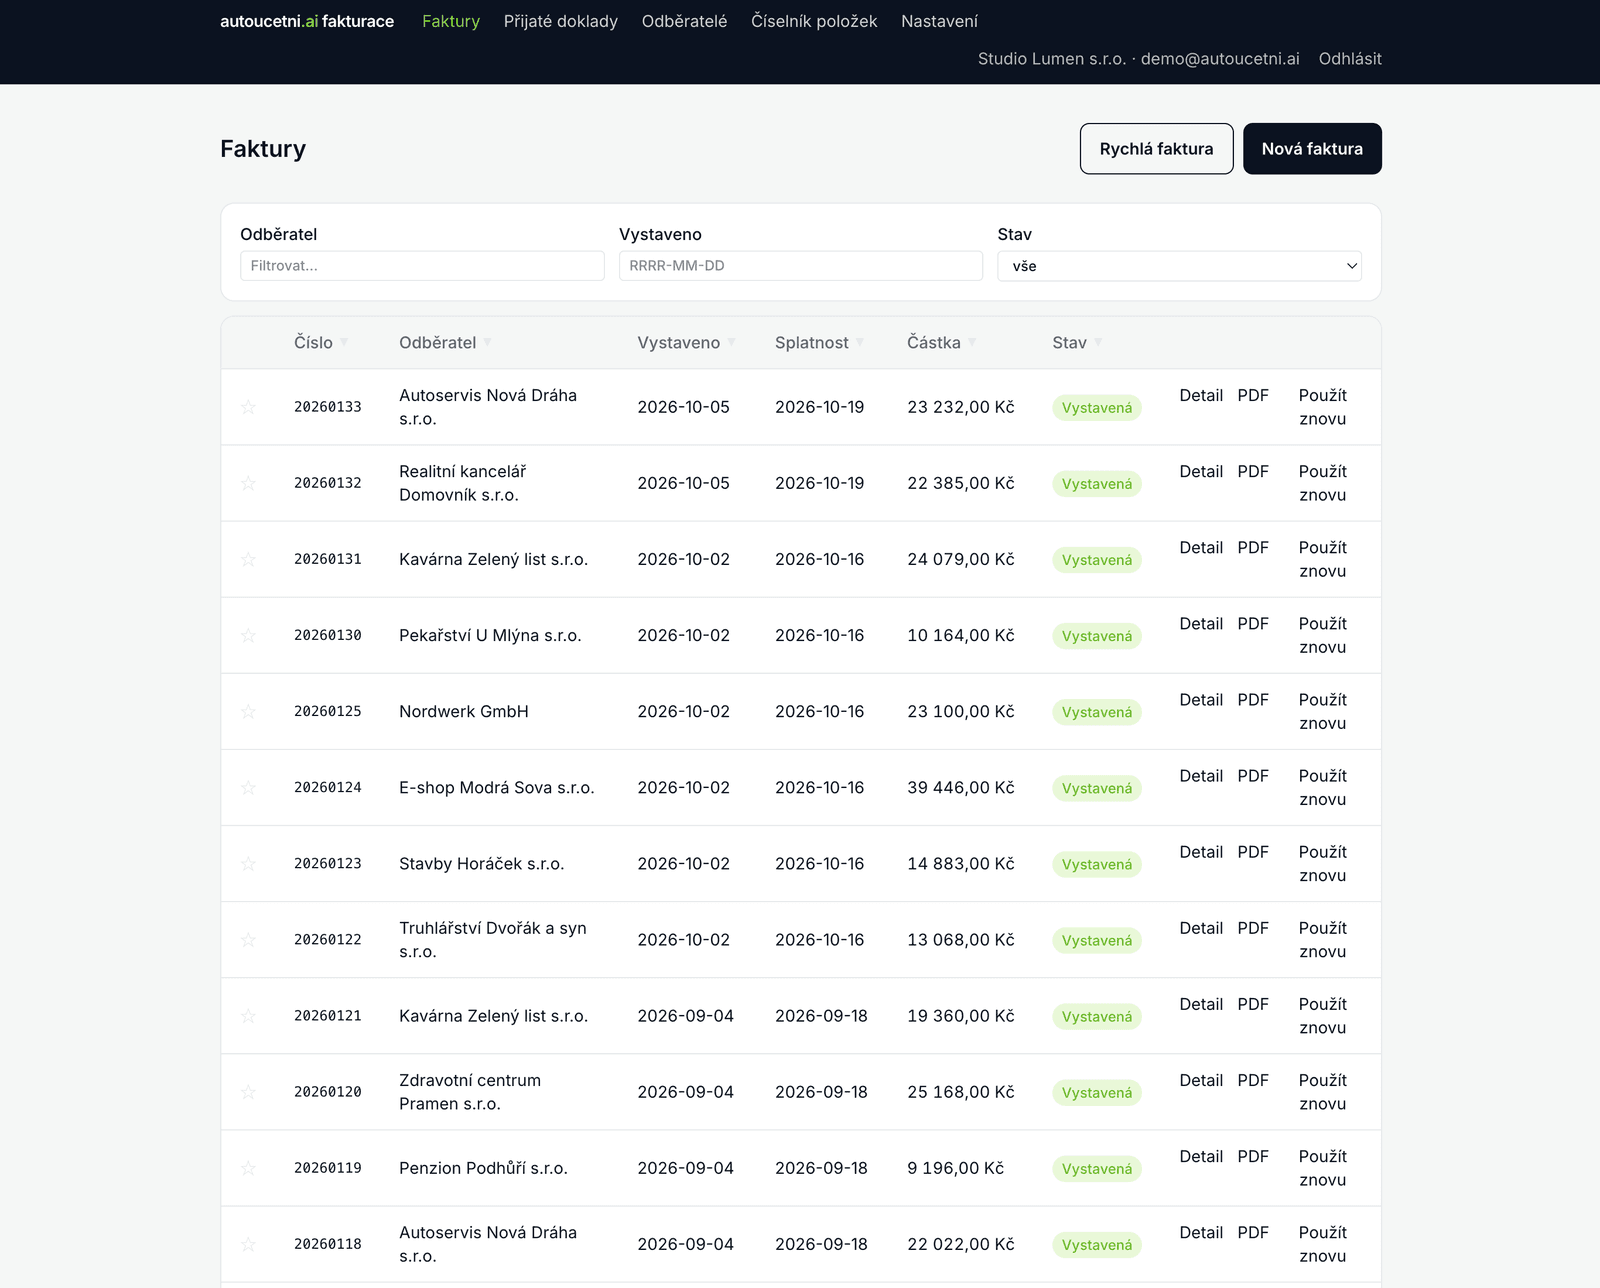
Task: Open Detail of invoice 20260133
Action: pos(1201,395)
